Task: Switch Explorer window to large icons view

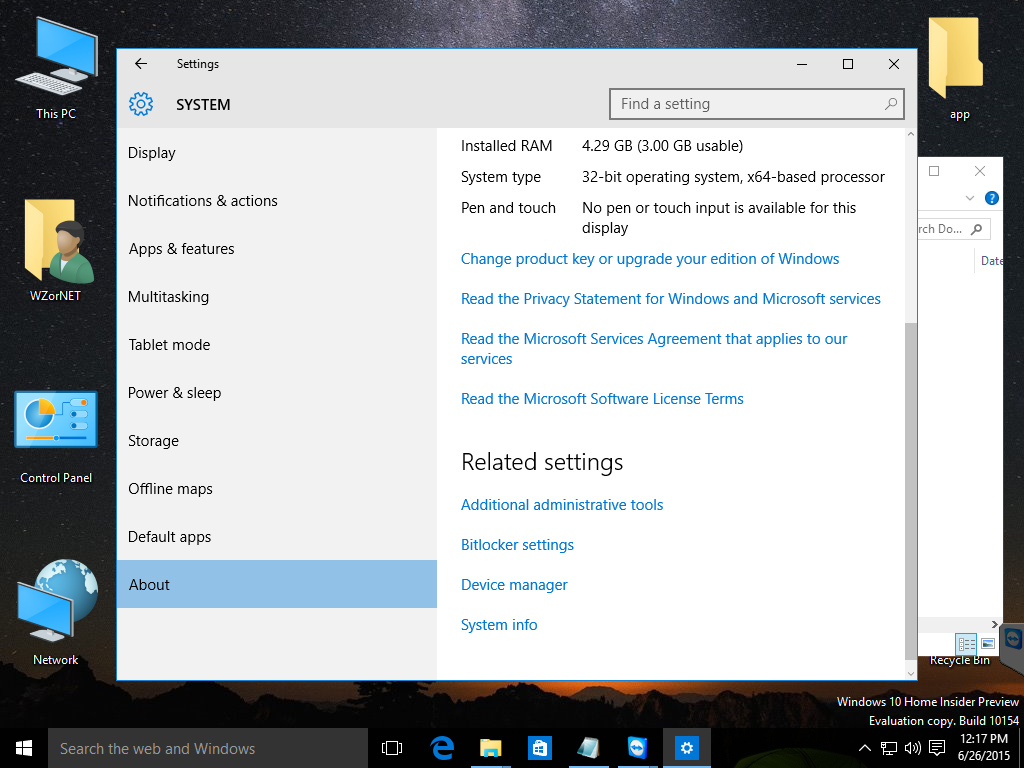Action: coord(987,644)
